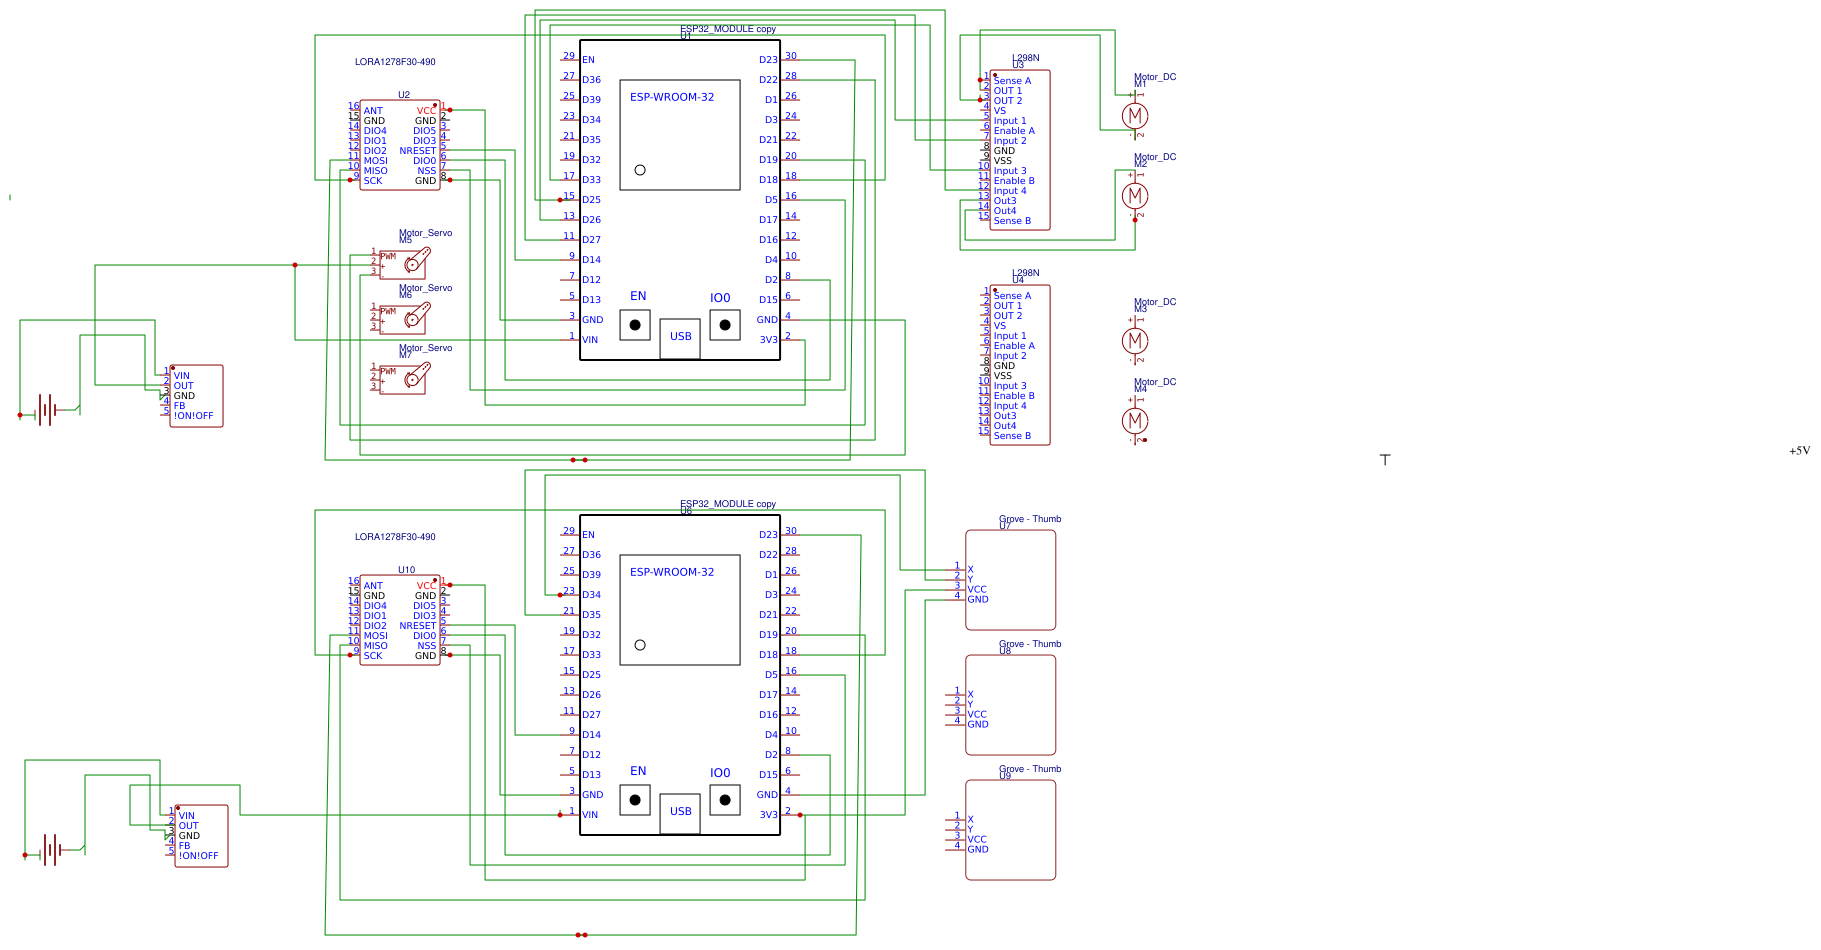Select the Motor_DC M3 motor symbol

(x=1135, y=341)
